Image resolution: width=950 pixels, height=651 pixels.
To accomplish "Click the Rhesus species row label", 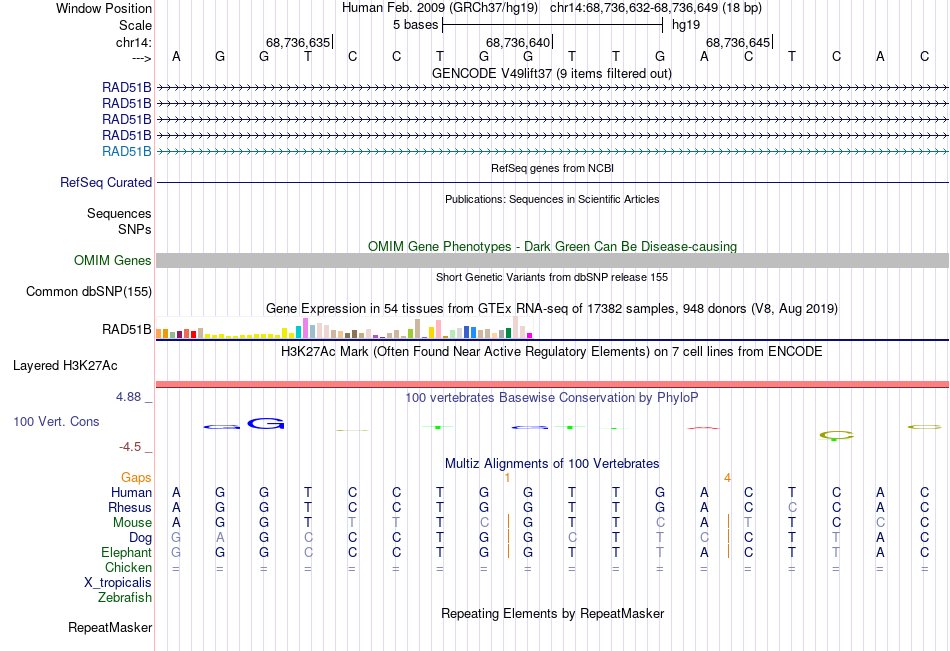I will pos(130,507).
